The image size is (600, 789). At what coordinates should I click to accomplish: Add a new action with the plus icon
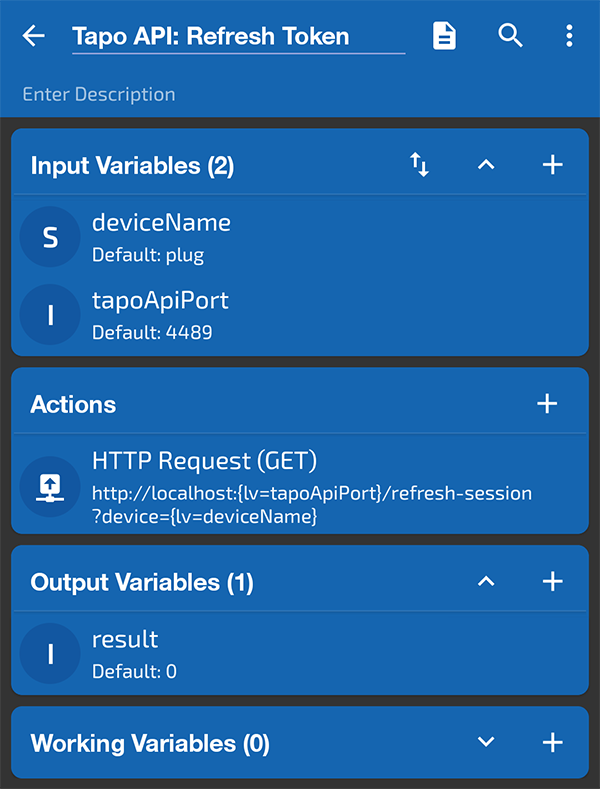coord(547,404)
